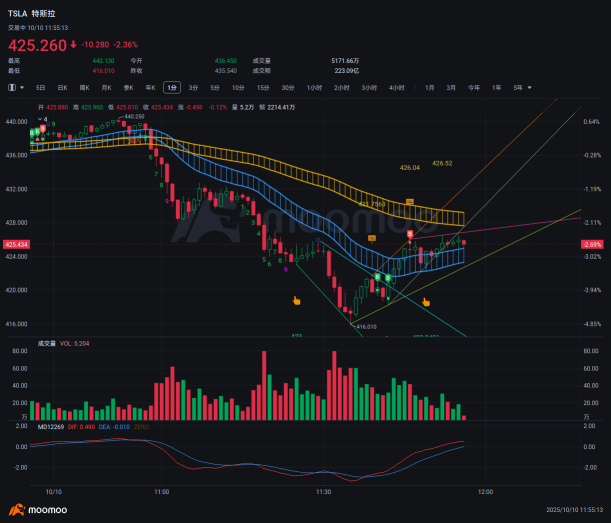The image size is (611, 523).
Task: Click the orange pointing-hand marker near 11:25
Action: [296, 300]
